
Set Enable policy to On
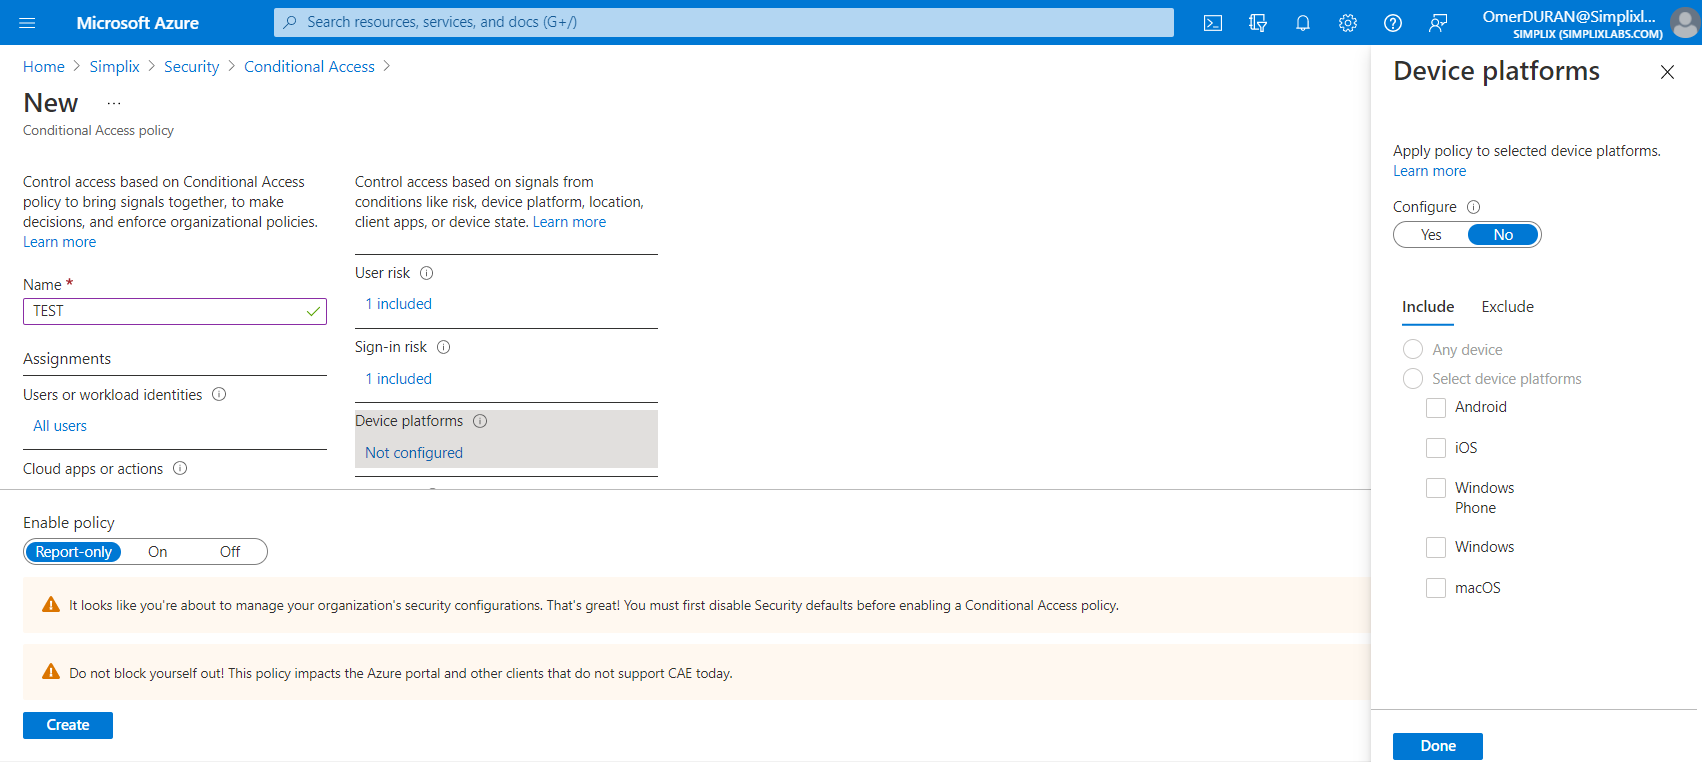158,552
